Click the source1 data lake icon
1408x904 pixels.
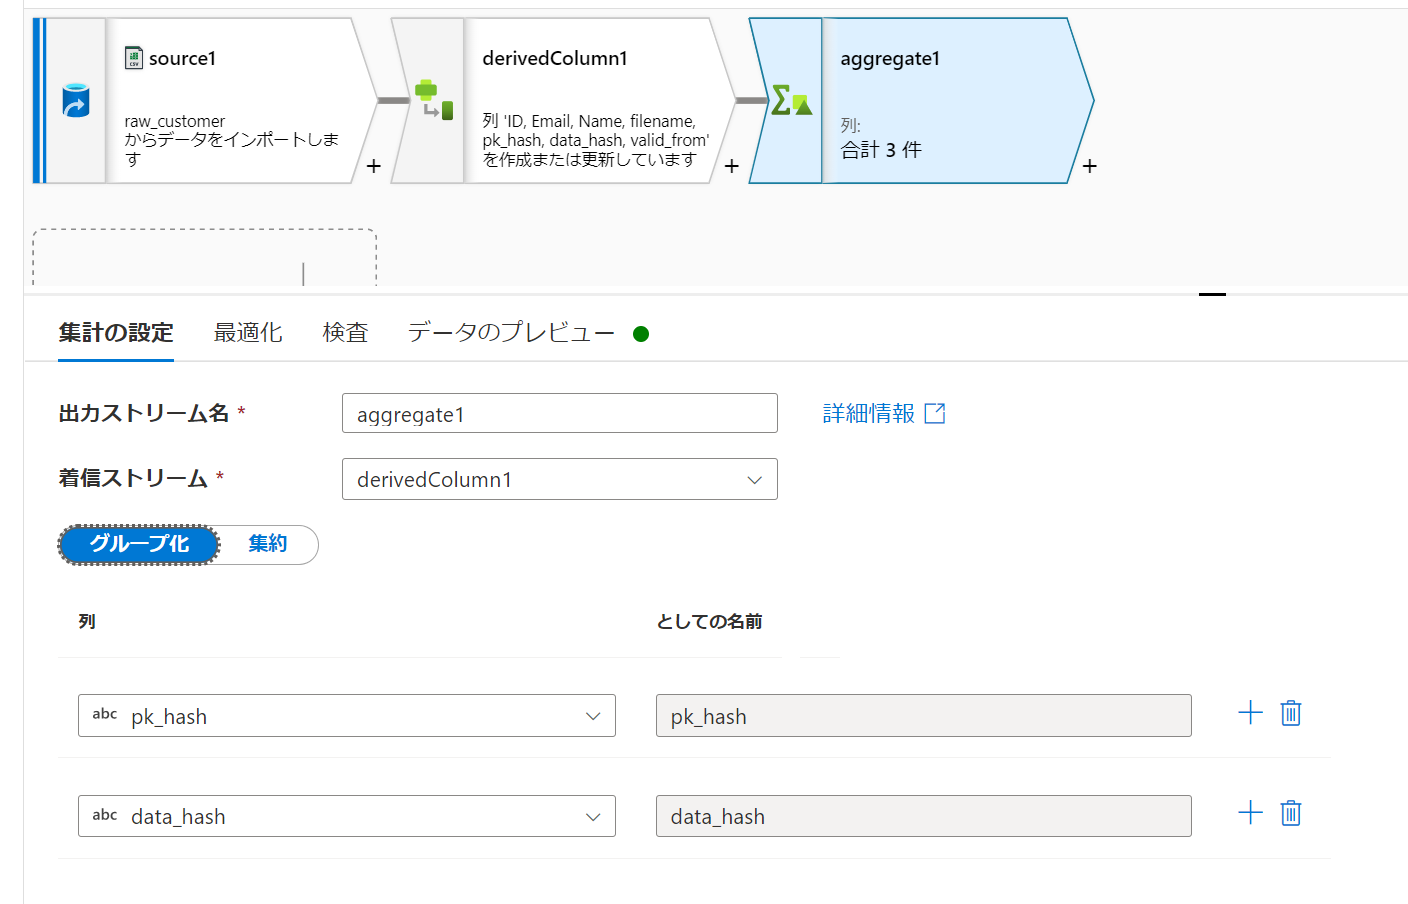pos(76,100)
